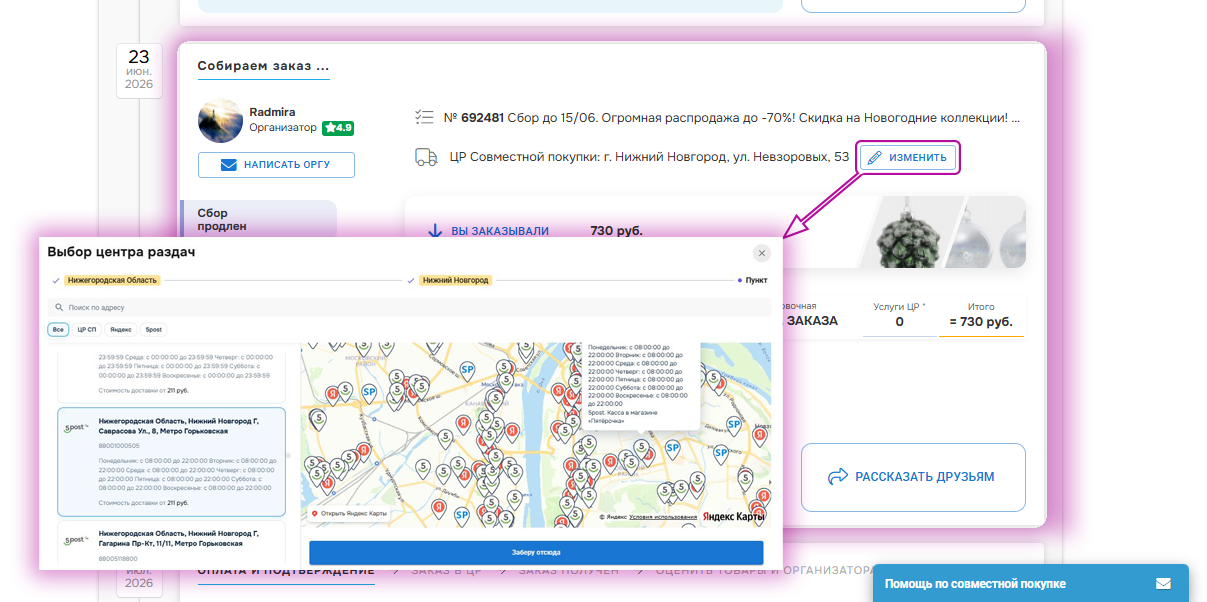Click the green 4.9 star rating badge

click(x=338, y=128)
